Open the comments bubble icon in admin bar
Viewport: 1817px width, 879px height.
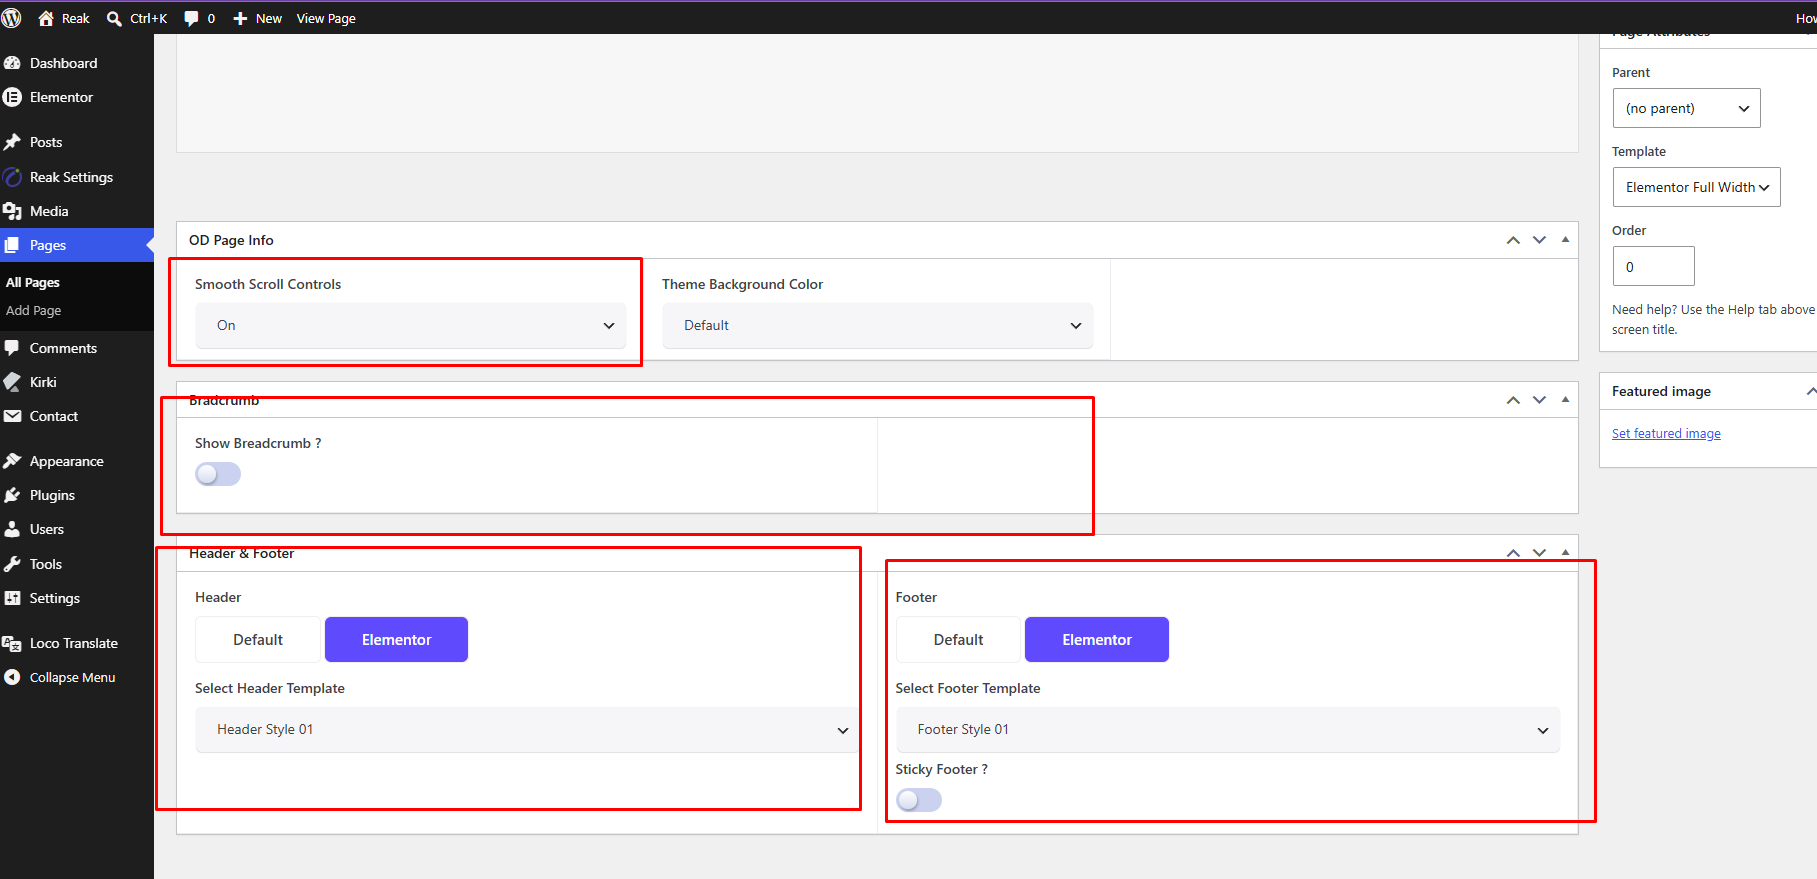(x=191, y=18)
